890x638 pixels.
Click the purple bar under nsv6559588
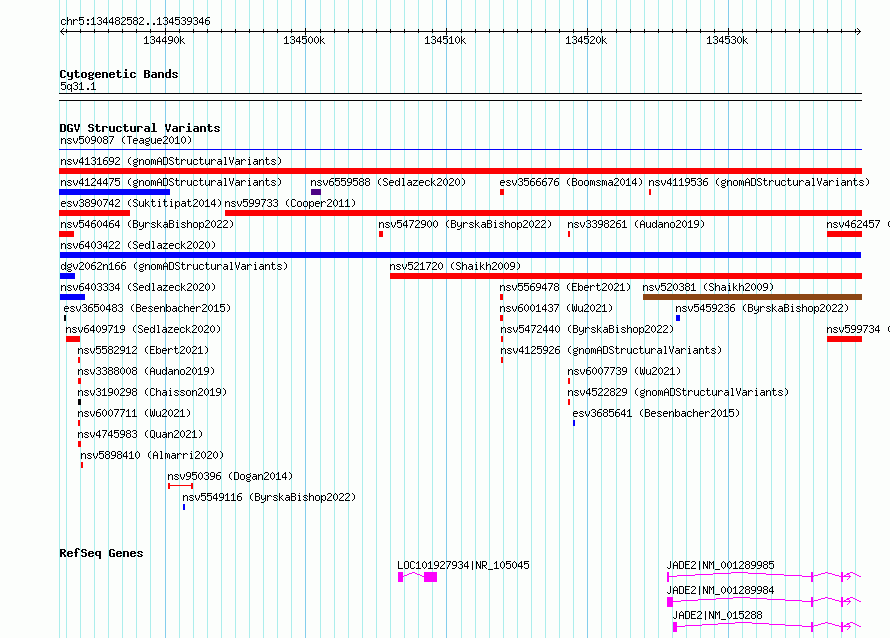point(316,192)
